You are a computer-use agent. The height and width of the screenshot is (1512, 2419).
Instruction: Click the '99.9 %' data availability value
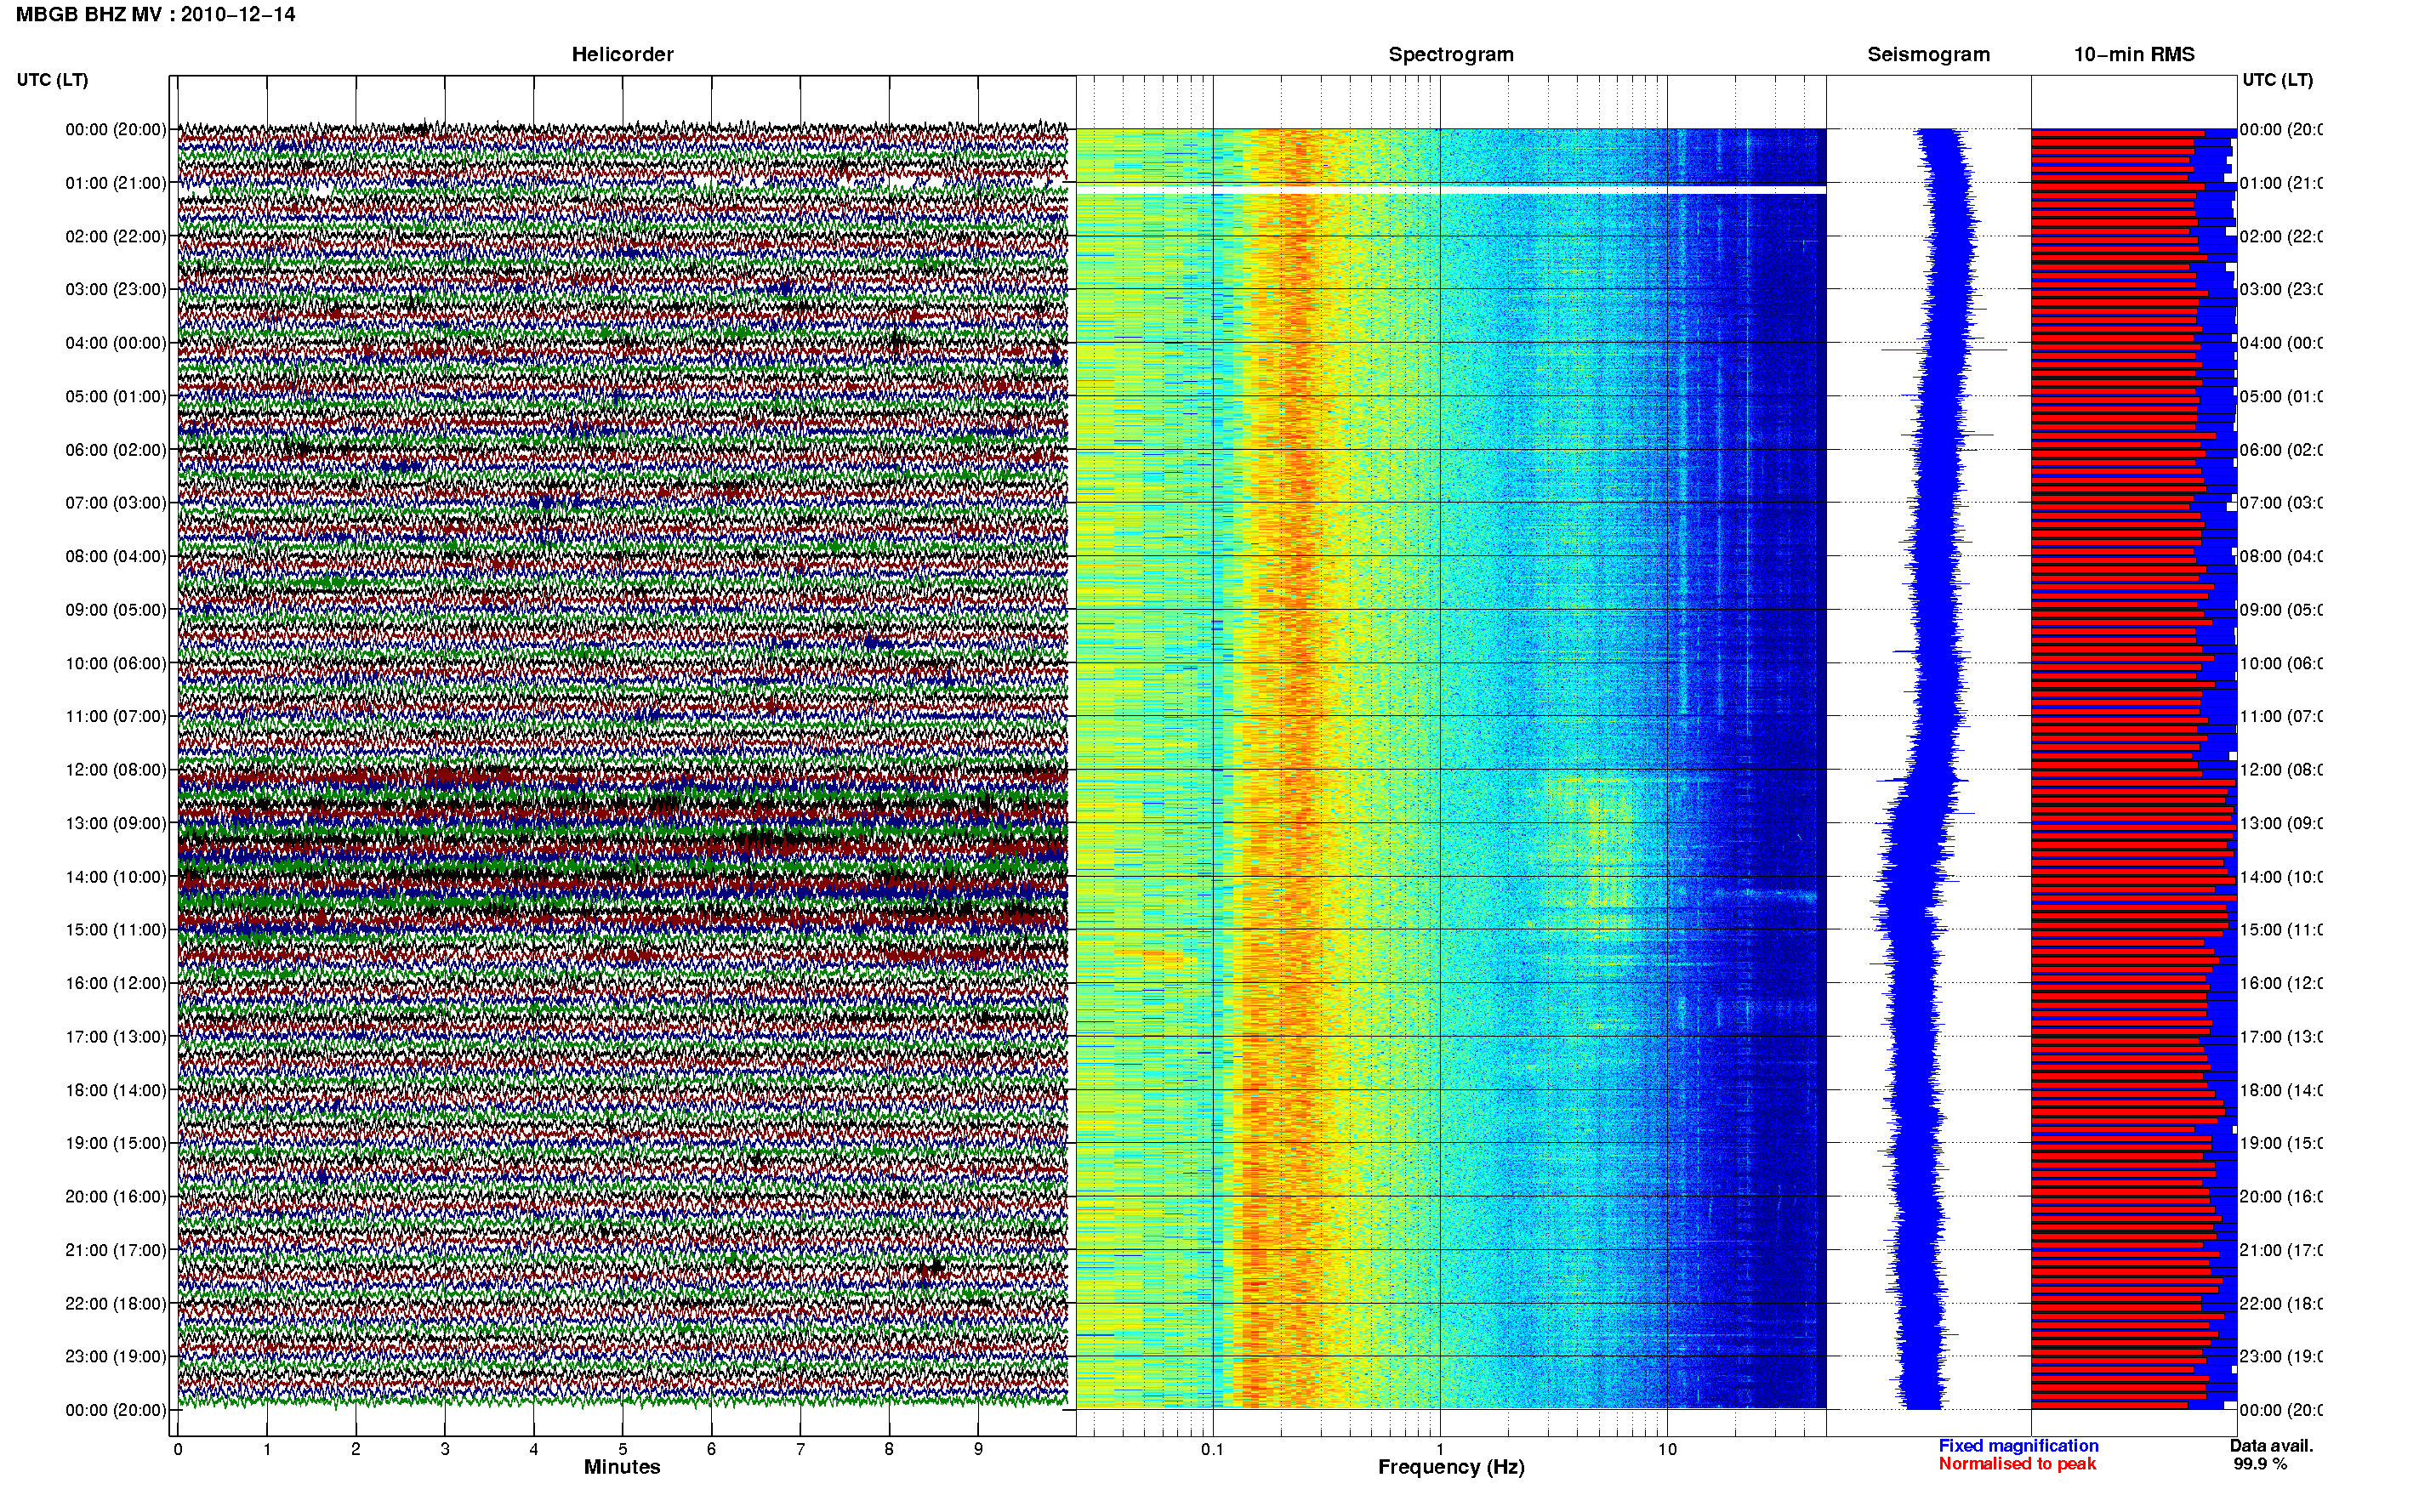point(2260,1464)
